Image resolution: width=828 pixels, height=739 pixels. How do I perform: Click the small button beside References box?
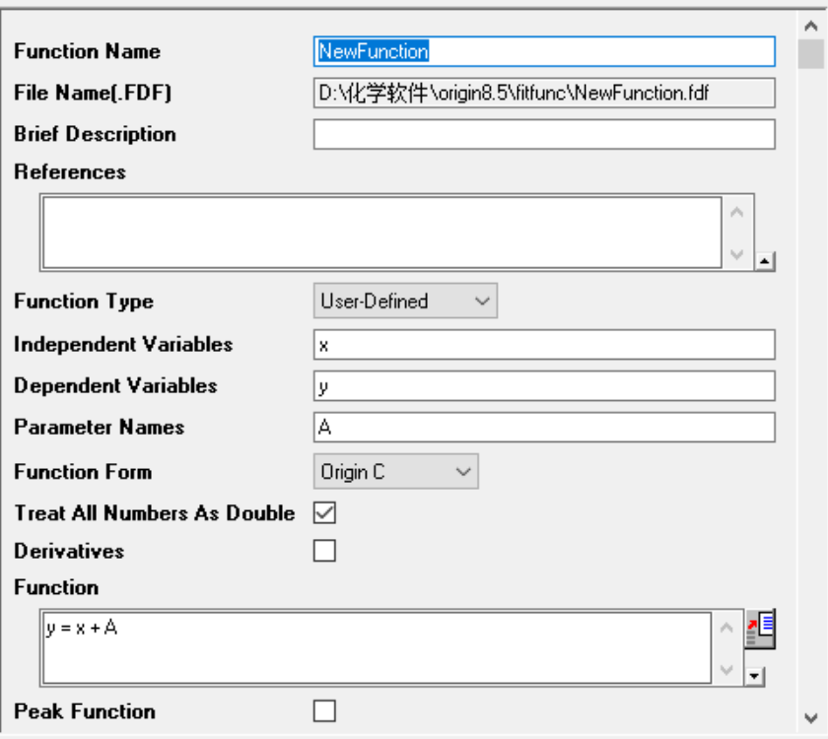point(765,262)
